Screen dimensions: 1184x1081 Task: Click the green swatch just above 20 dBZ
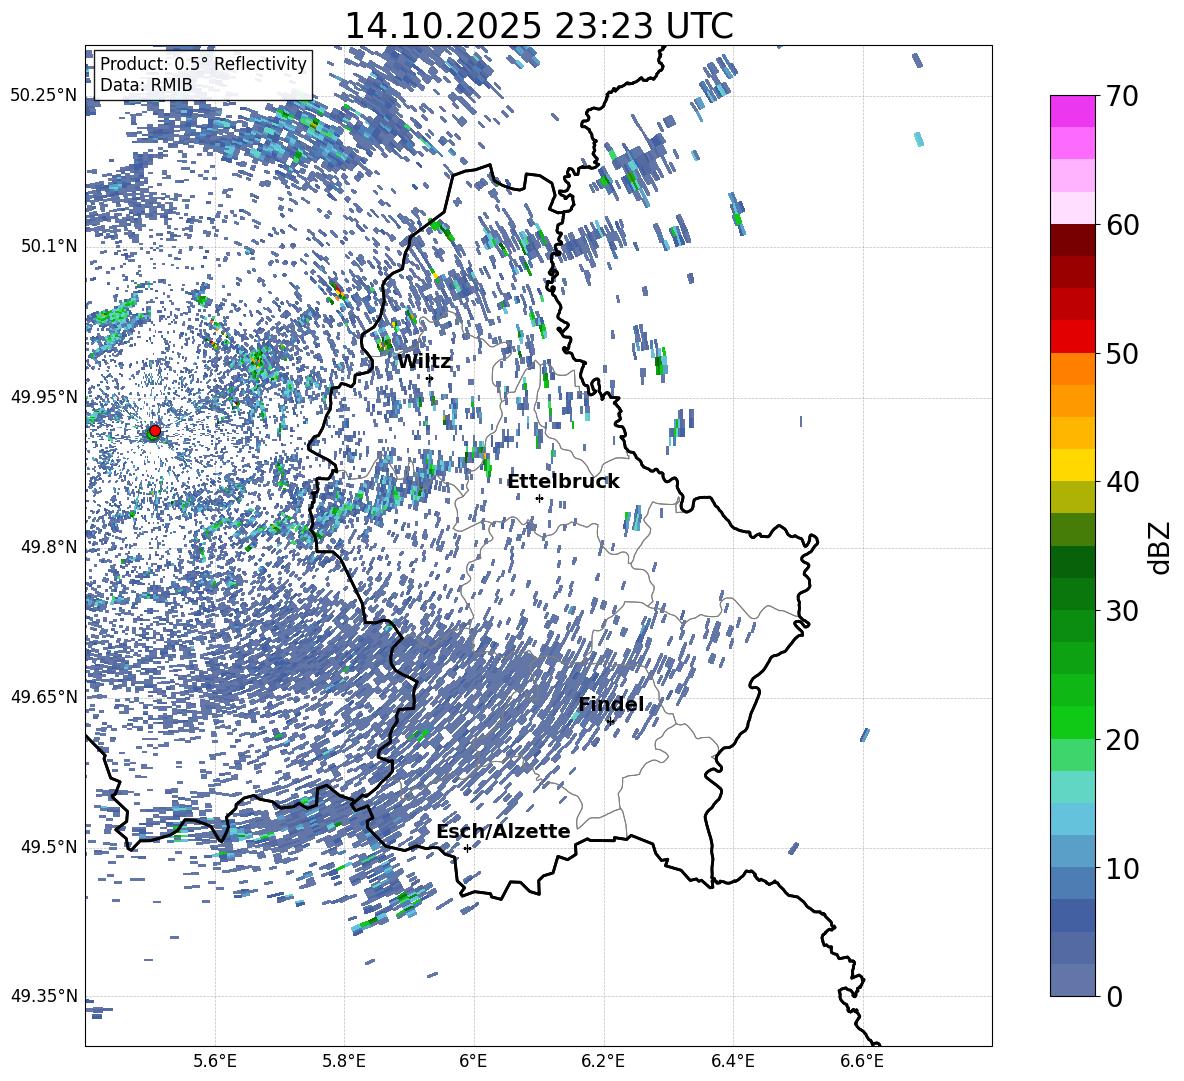click(x=1072, y=722)
